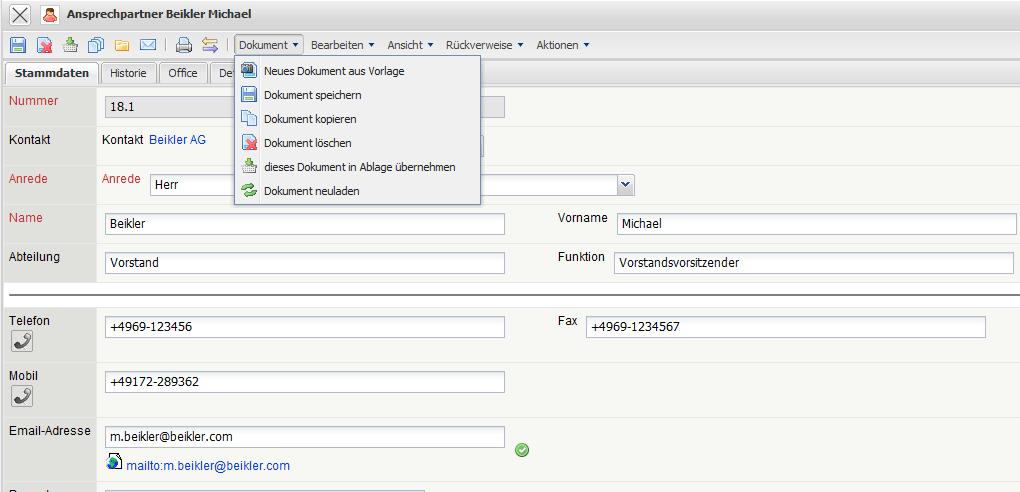The image size is (1020, 492).
Task: Click the envelope mail toolbar icon
Action: [148, 45]
